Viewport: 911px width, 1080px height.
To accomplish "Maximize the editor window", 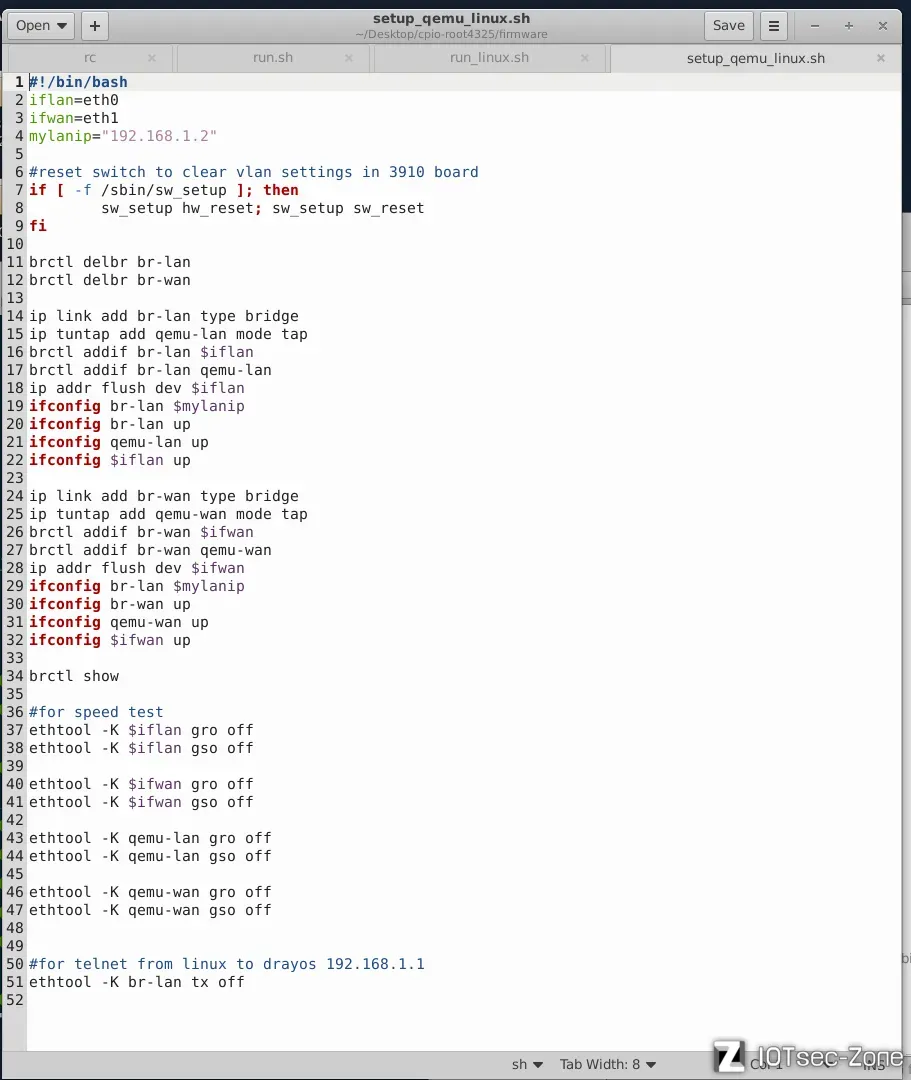I will point(849,26).
